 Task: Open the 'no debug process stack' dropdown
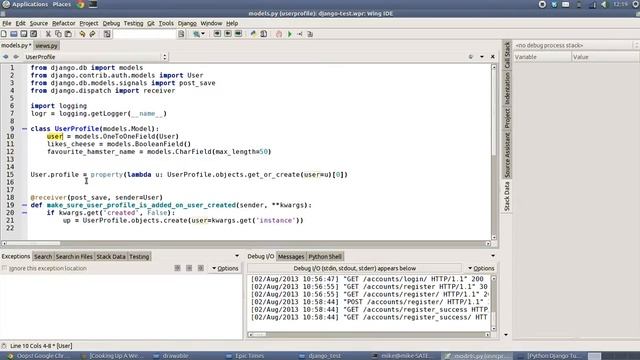576,45
